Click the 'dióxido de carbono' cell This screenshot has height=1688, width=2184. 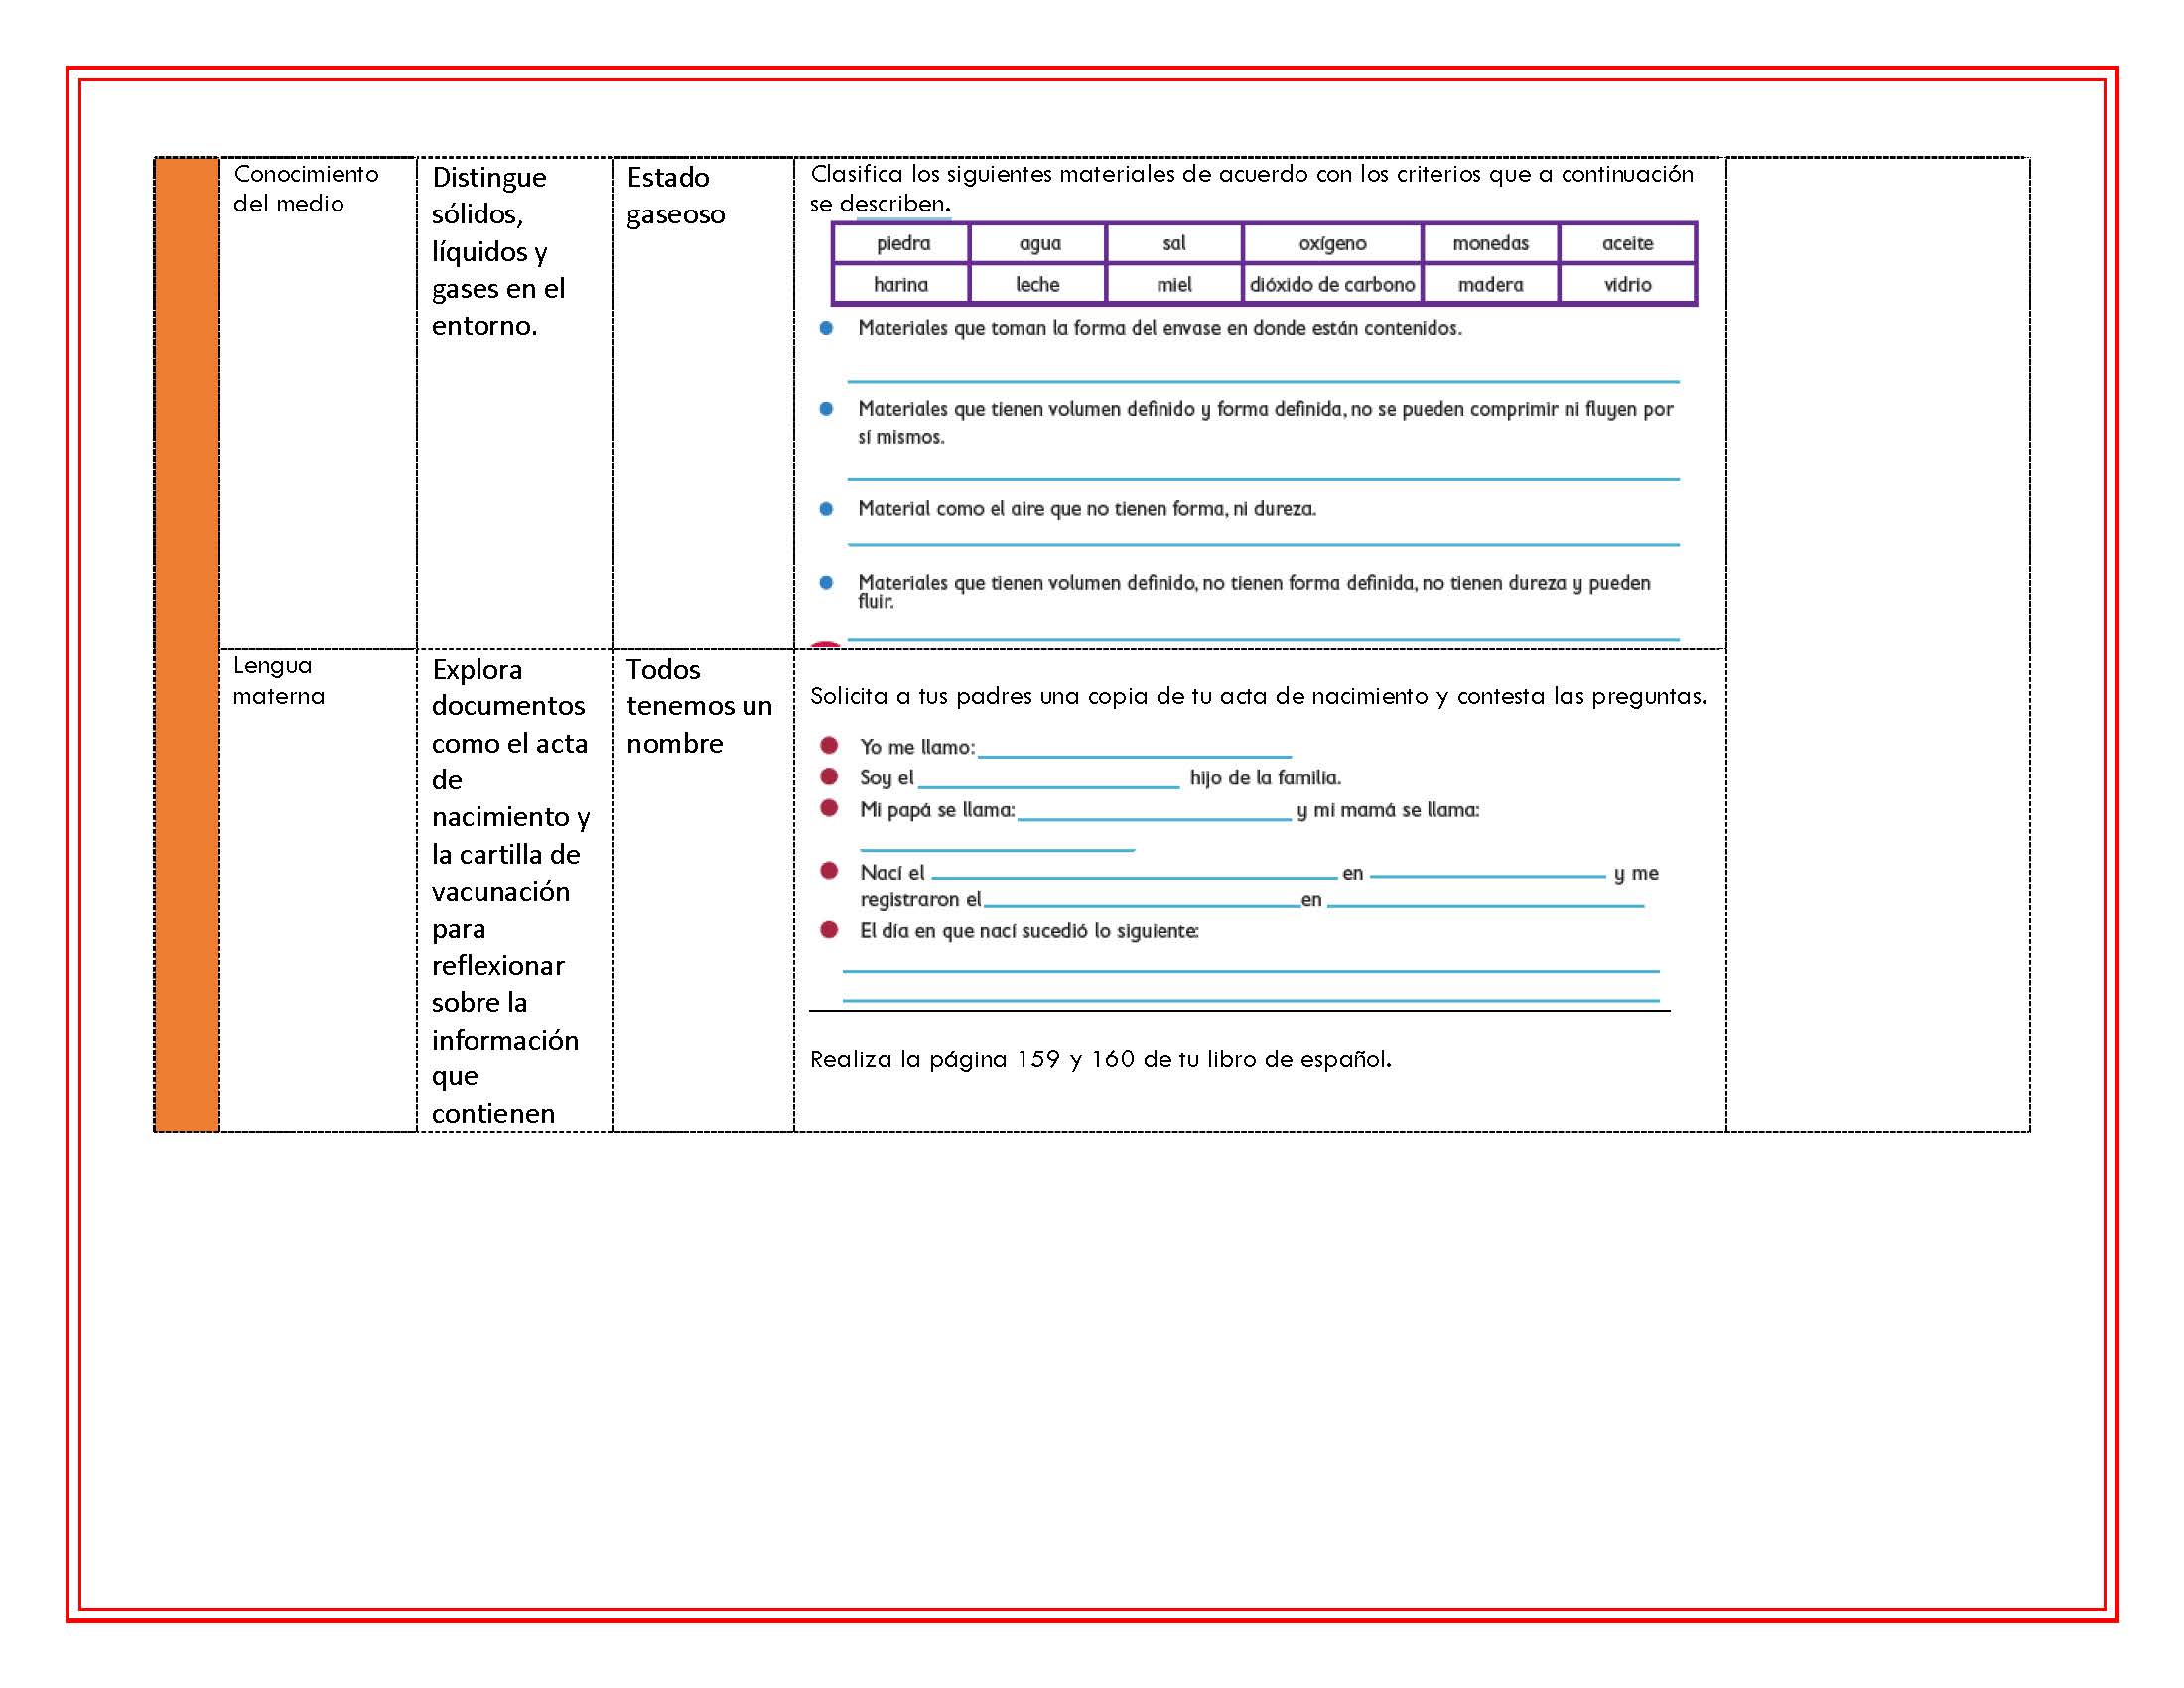(1332, 284)
